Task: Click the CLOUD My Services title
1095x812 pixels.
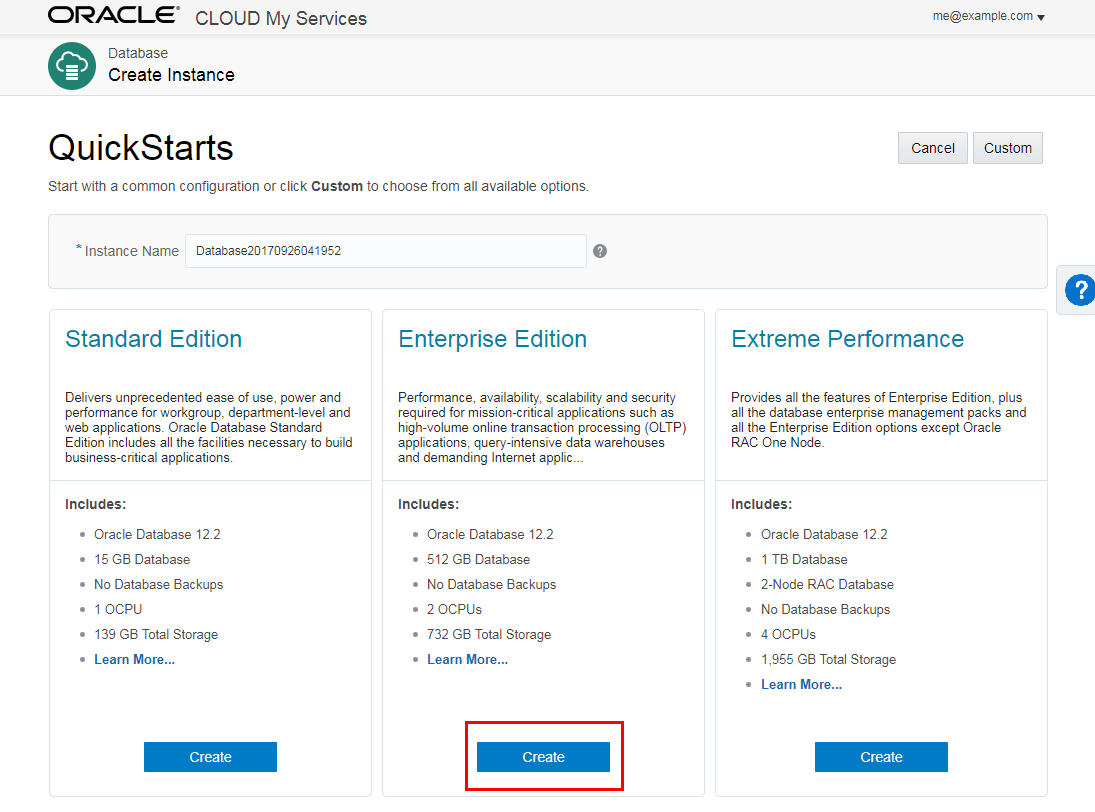Action: coord(280,18)
